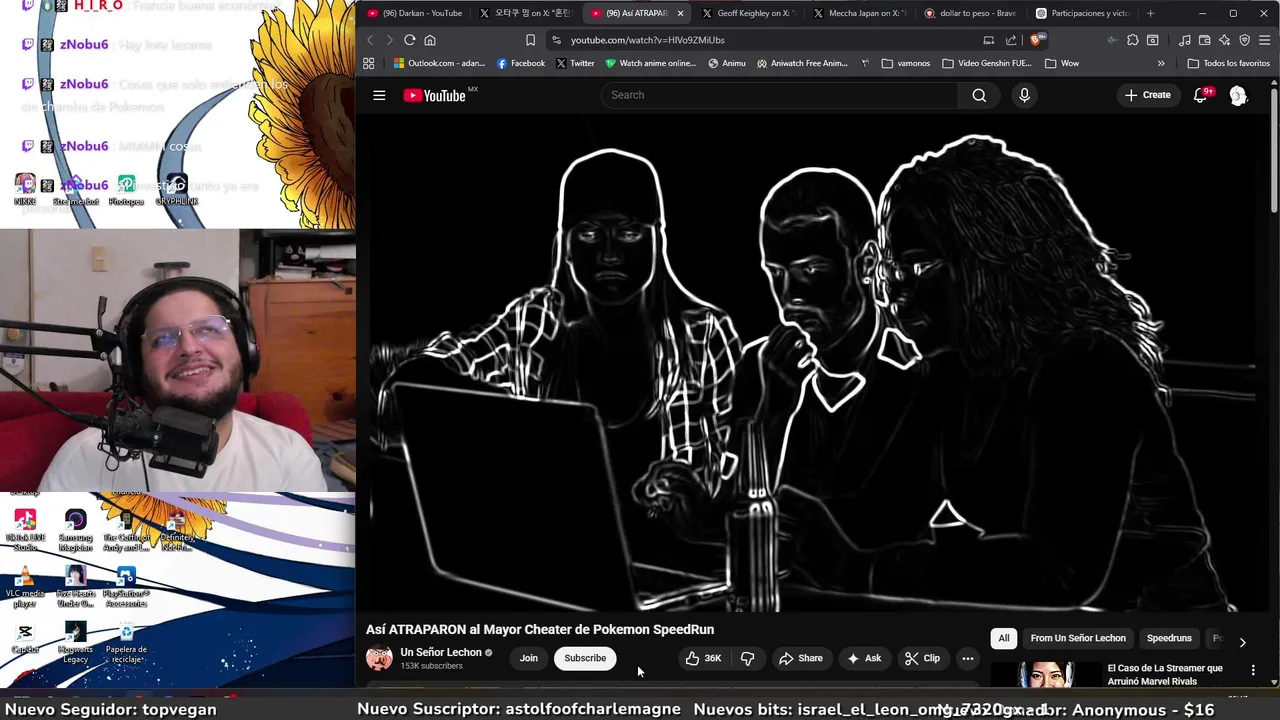Open a new browser tab with plus
This screenshot has height=720, width=1280.
[1150, 13]
